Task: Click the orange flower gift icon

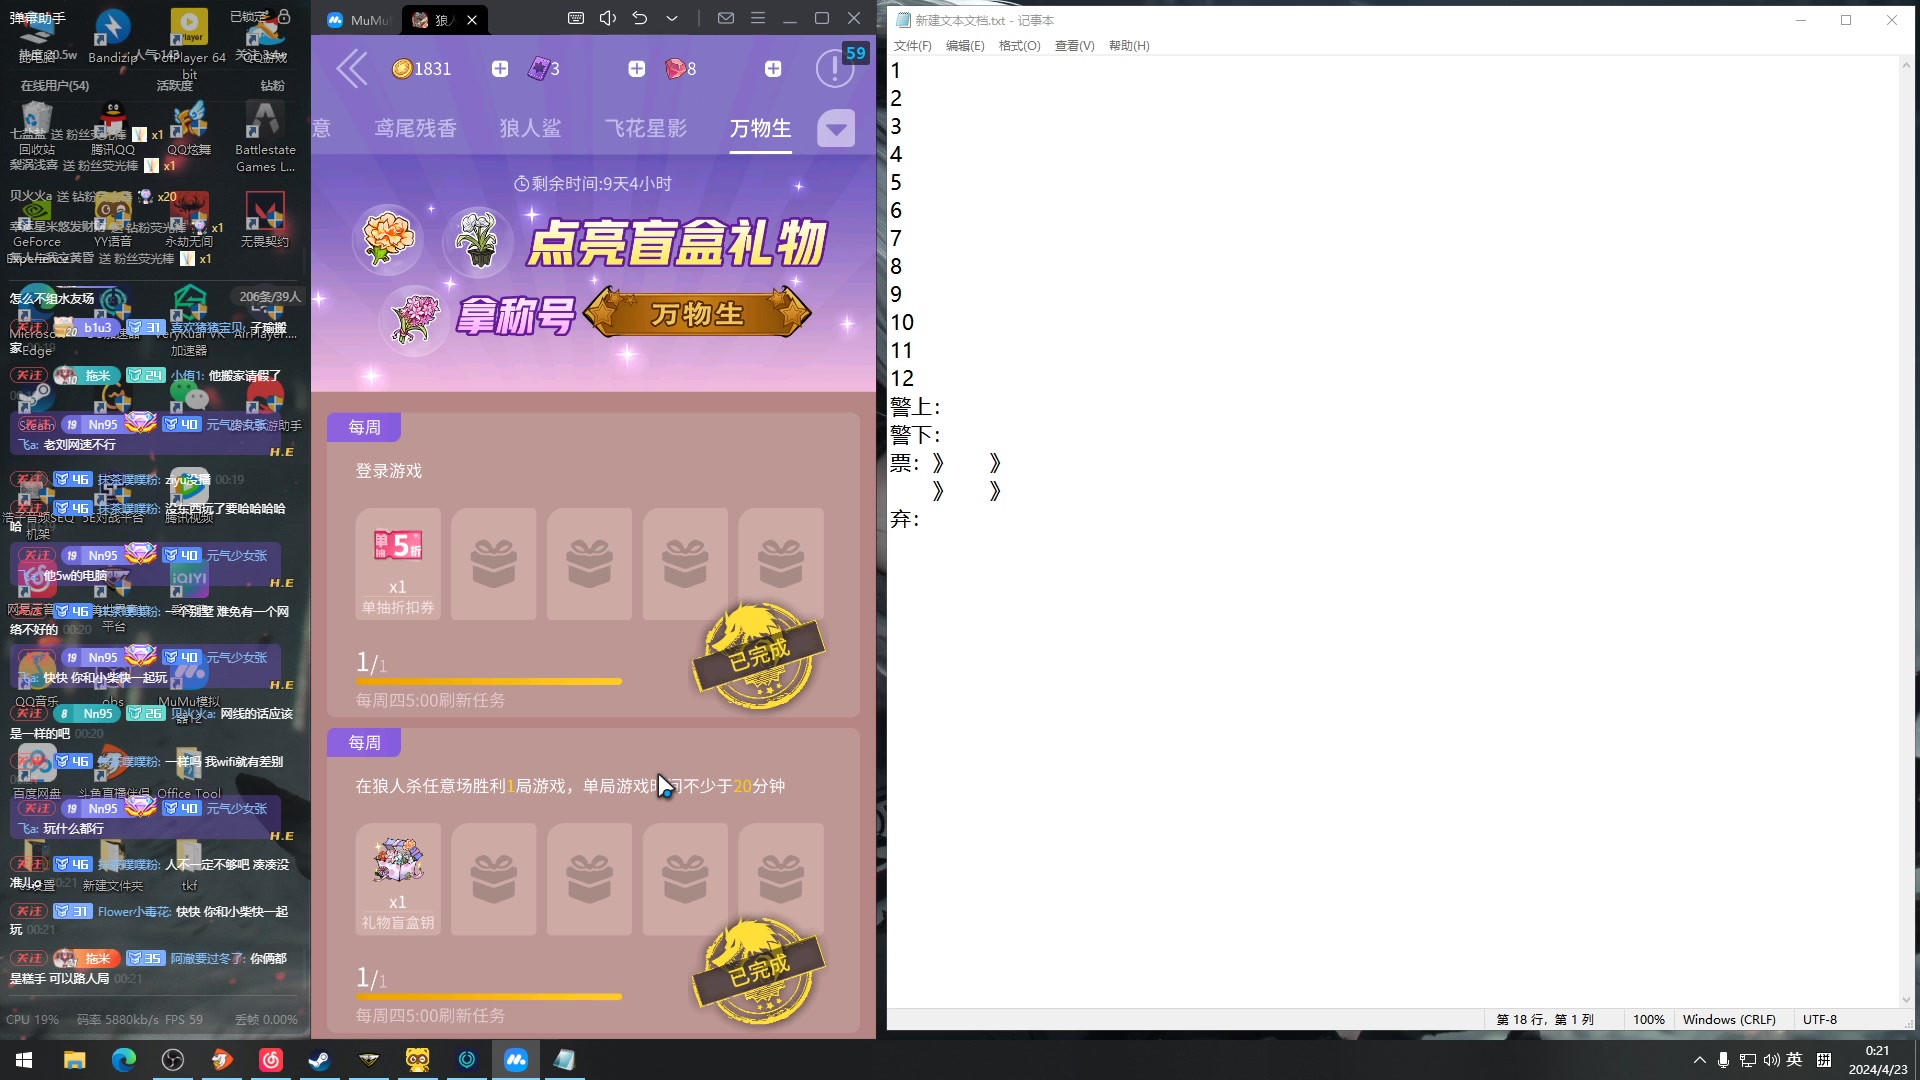Action: click(388, 240)
